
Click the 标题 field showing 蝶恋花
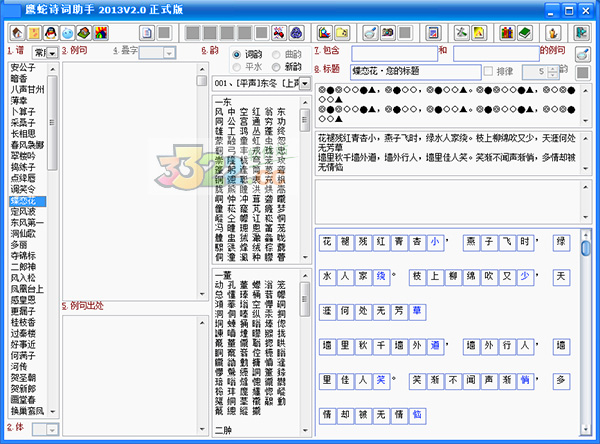coord(416,72)
